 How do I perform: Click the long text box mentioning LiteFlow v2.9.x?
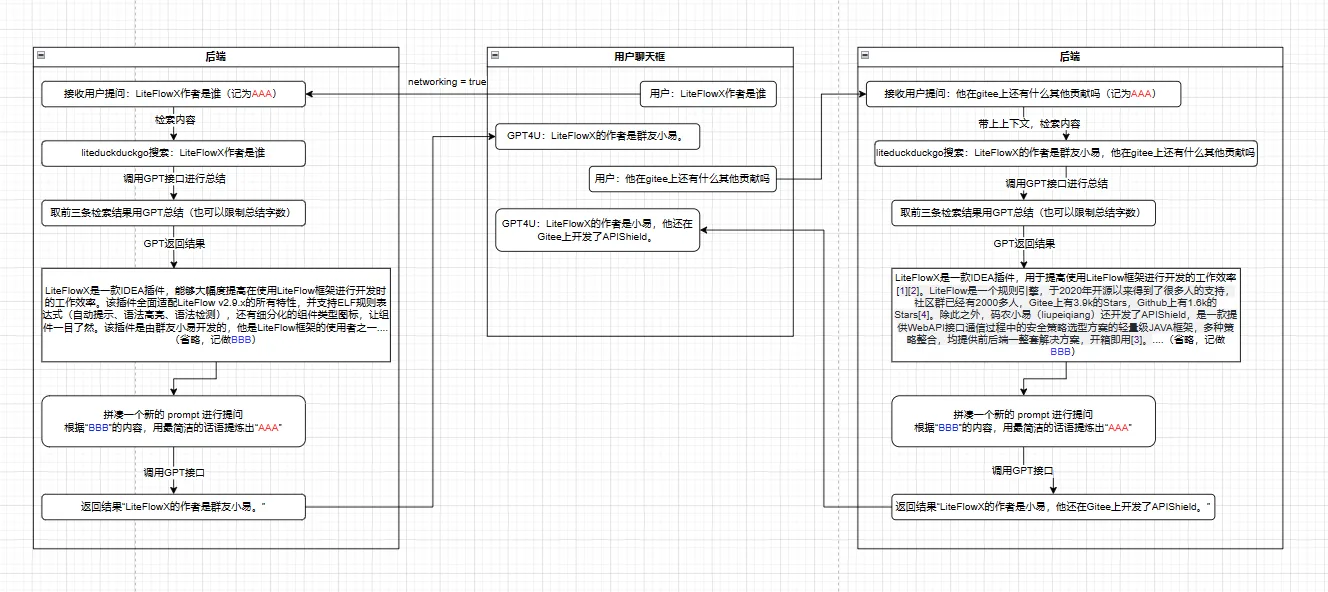point(216,314)
